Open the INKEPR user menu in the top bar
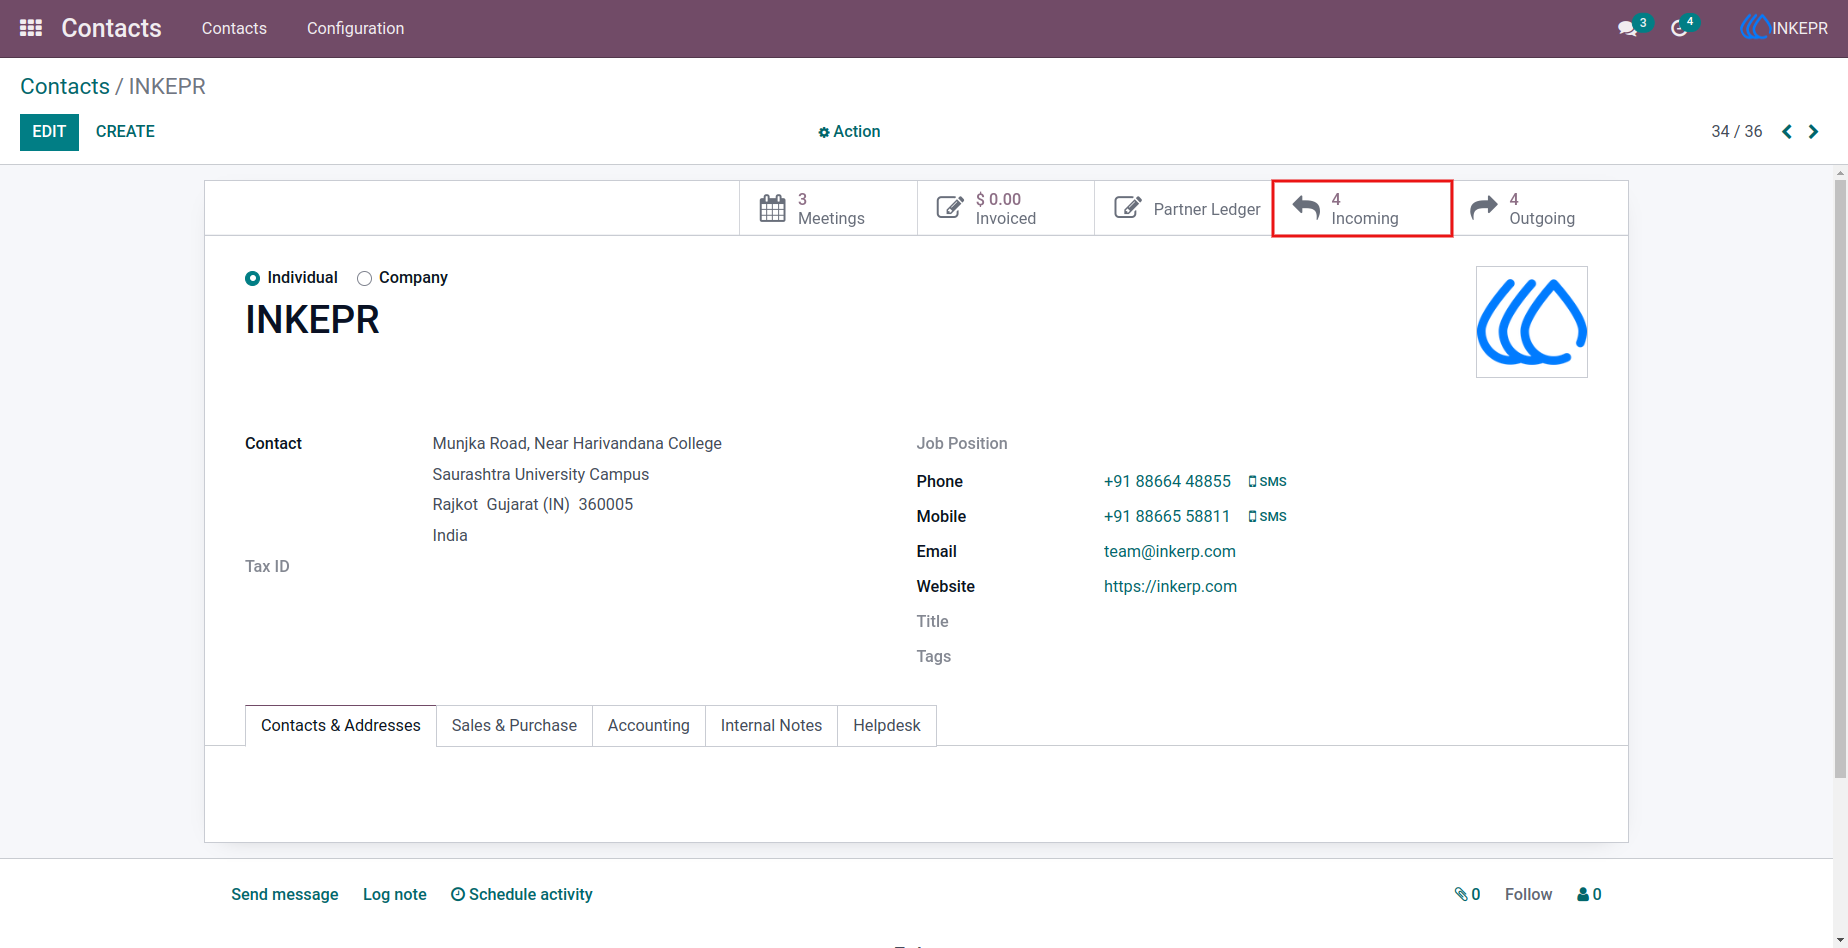This screenshot has width=1848, height=948. tap(1784, 28)
